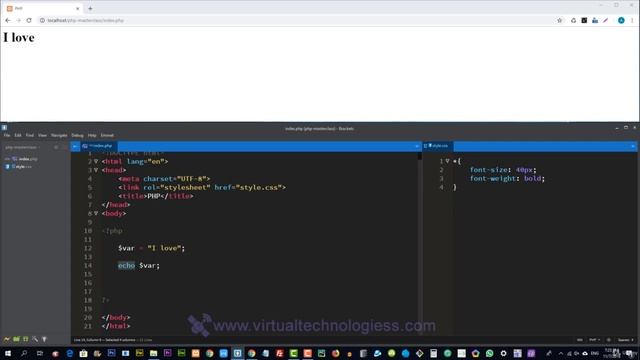Click the green Extension Manager icon
Viewport: 640px width, 360px height.
(x=16, y=340)
